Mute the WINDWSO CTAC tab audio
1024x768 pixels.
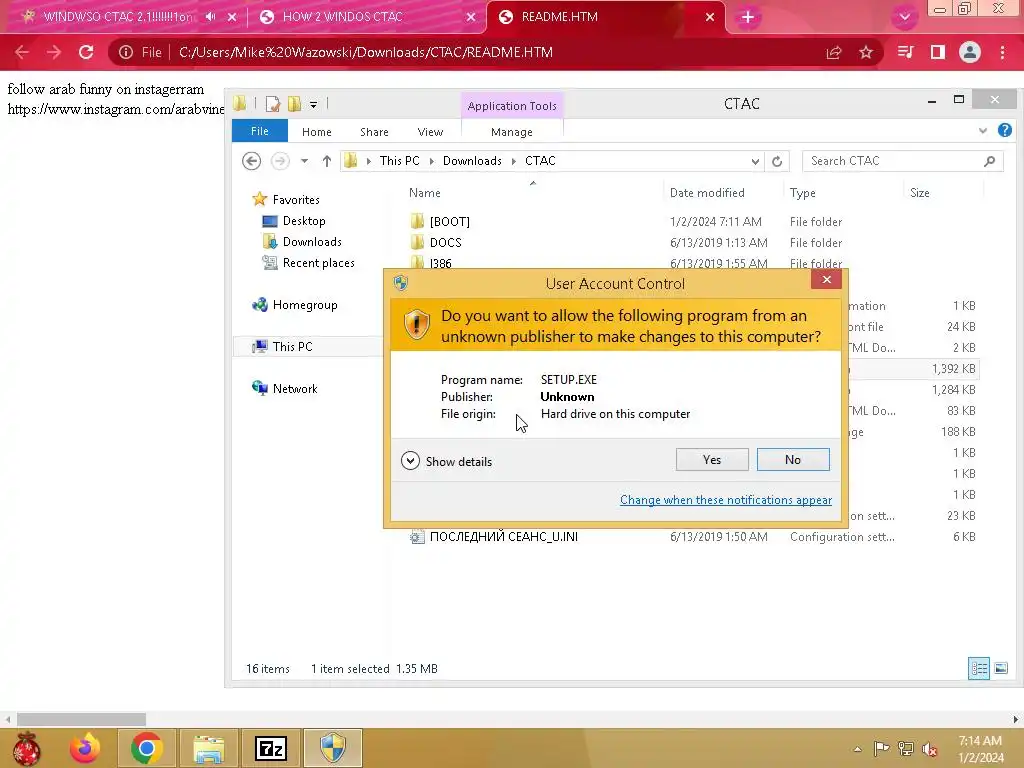pos(210,17)
